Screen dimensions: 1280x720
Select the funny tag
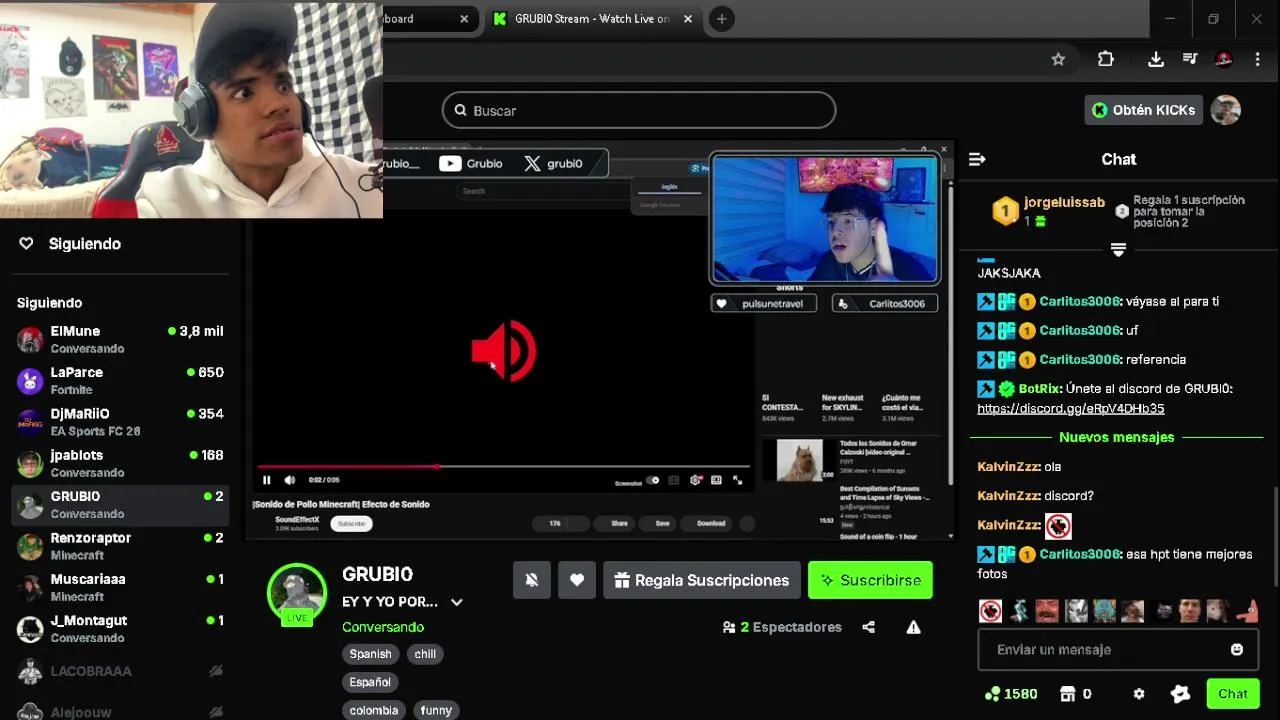point(436,710)
